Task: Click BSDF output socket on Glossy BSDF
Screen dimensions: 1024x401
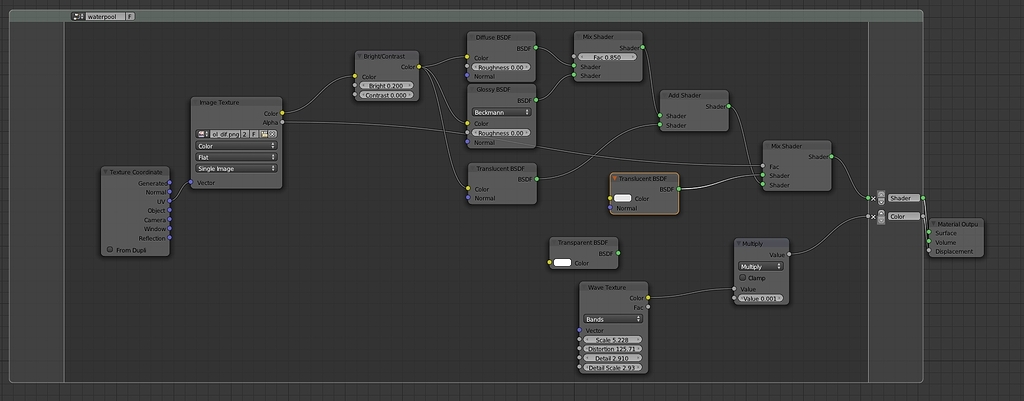Action: click(x=536, y=100)
